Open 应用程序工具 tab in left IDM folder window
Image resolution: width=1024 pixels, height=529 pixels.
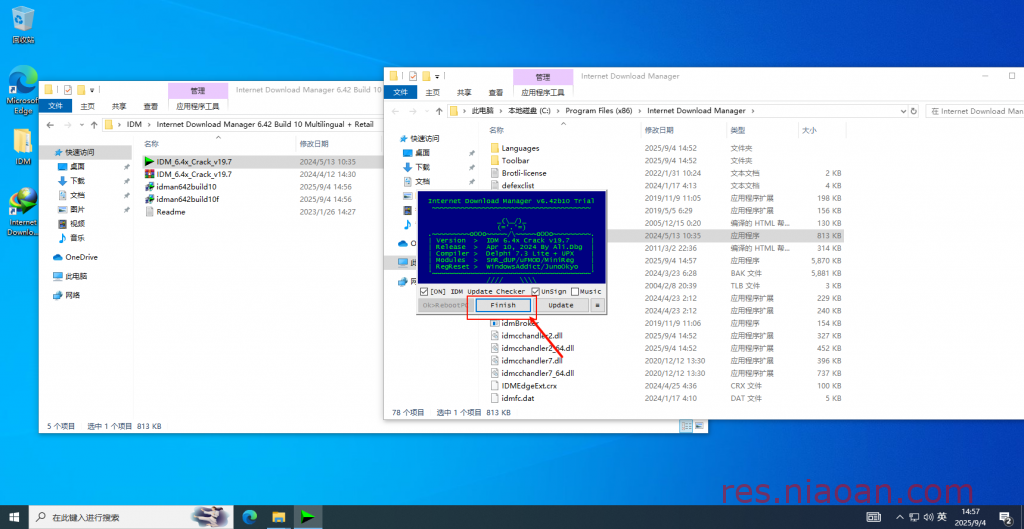pos(197,106)
